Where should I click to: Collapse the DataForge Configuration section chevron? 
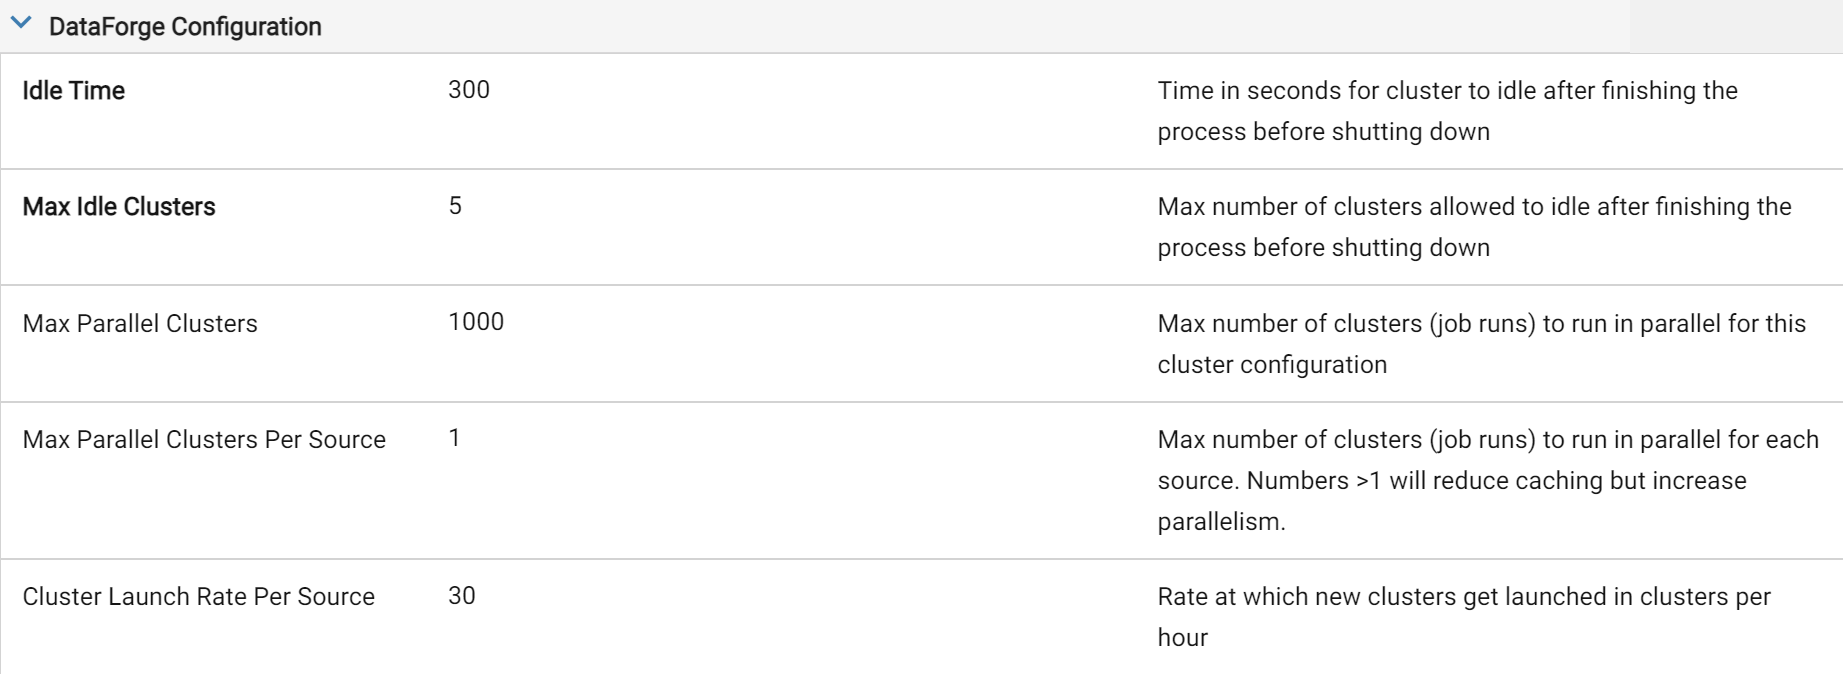(22, 24)
